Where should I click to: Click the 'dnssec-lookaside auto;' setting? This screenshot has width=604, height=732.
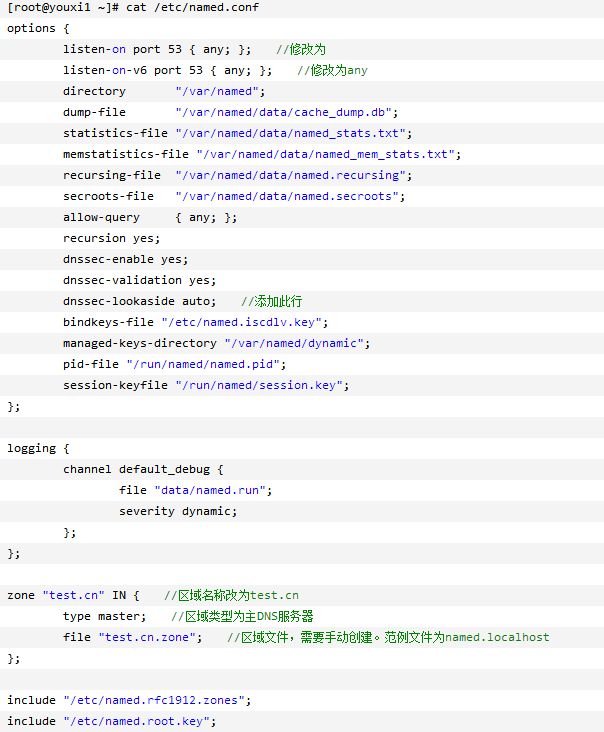pyautogui.click(x=140, y=302)
